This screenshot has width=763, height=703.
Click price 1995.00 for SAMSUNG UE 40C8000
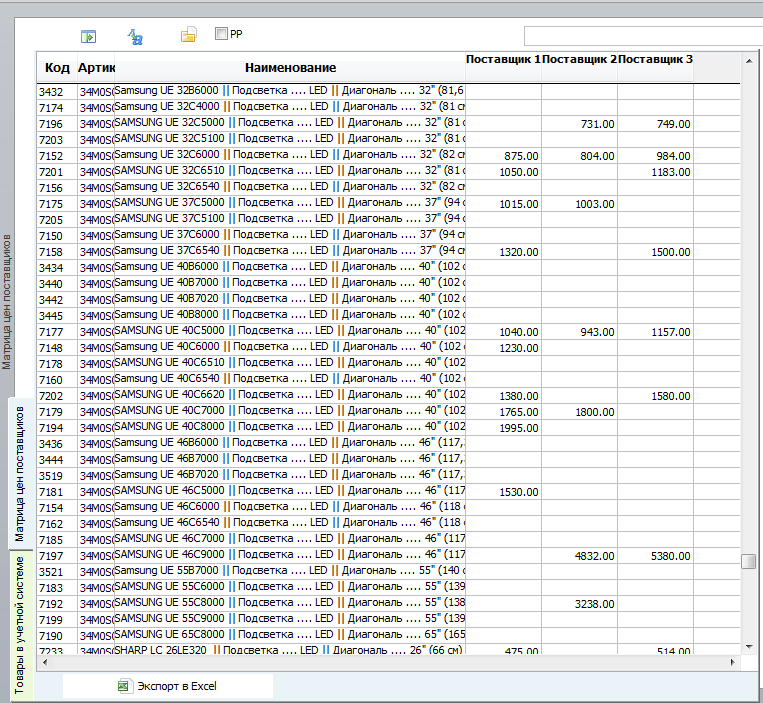pos(519,428)
